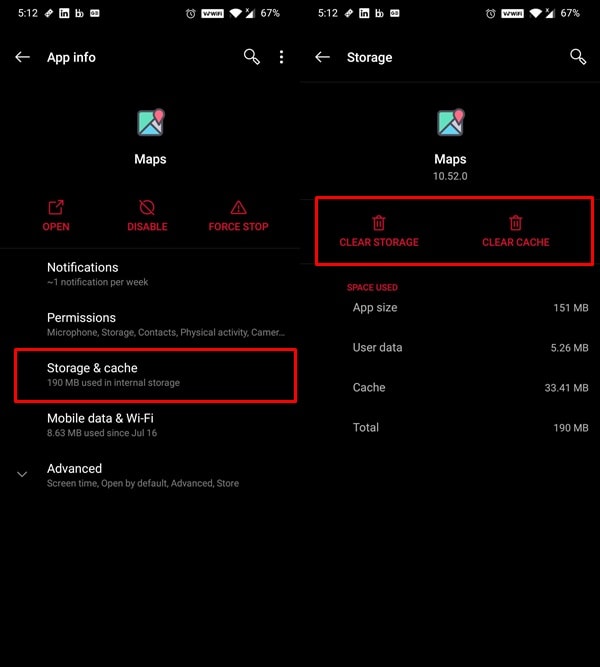Click the Advanced chevron arrow
This screenshot has height=667, width=600.
click(22, 474)
